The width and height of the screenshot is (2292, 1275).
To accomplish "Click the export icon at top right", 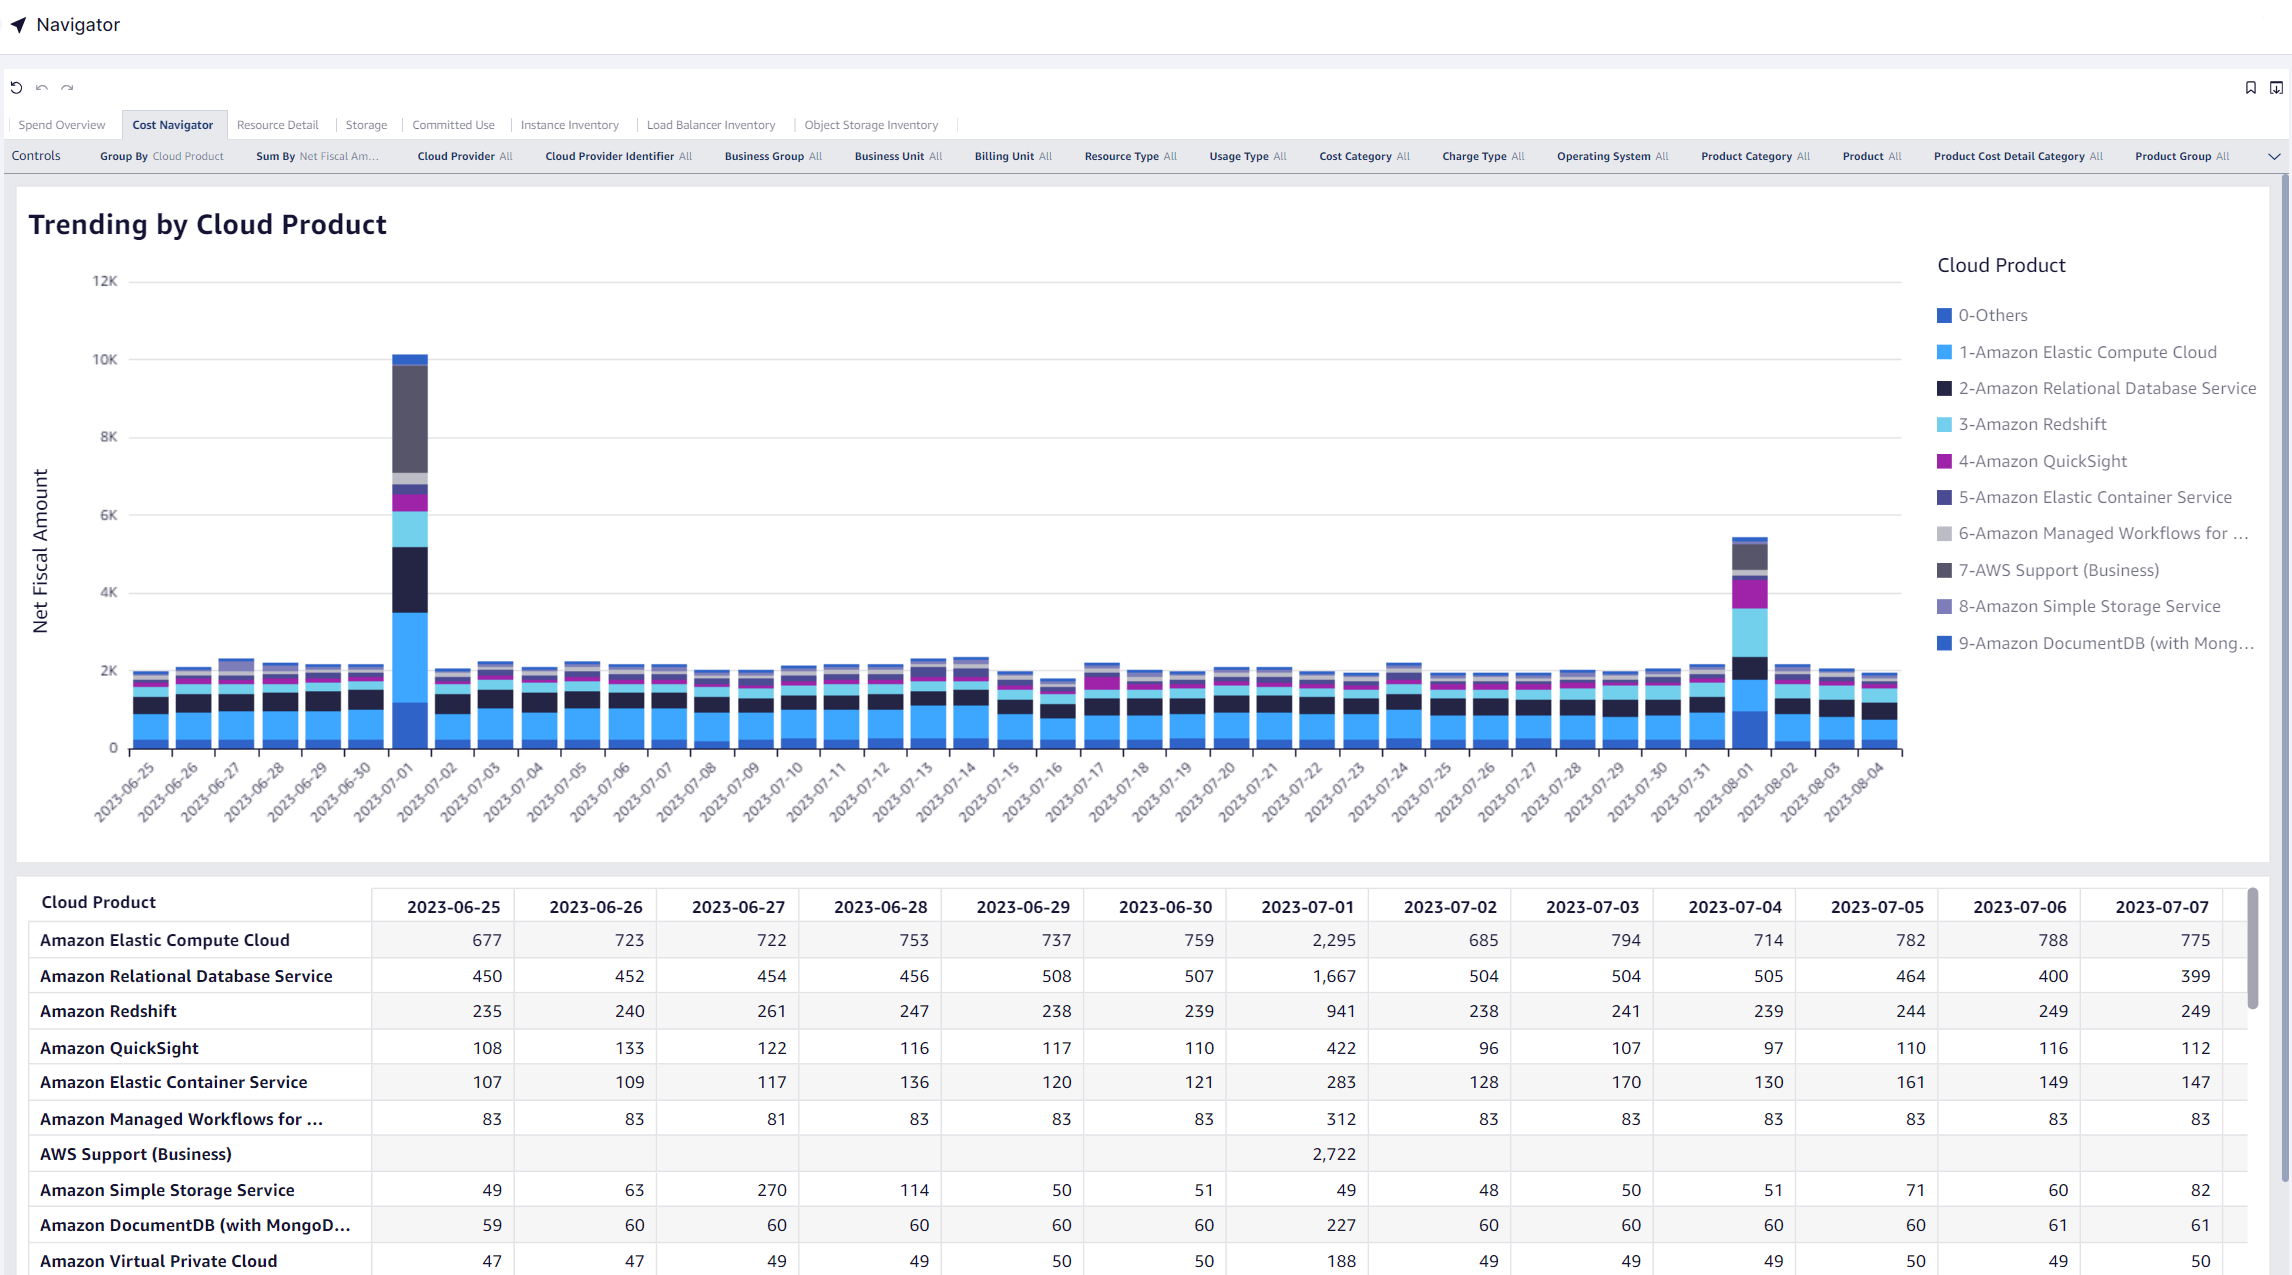I will pos(2276,88).
